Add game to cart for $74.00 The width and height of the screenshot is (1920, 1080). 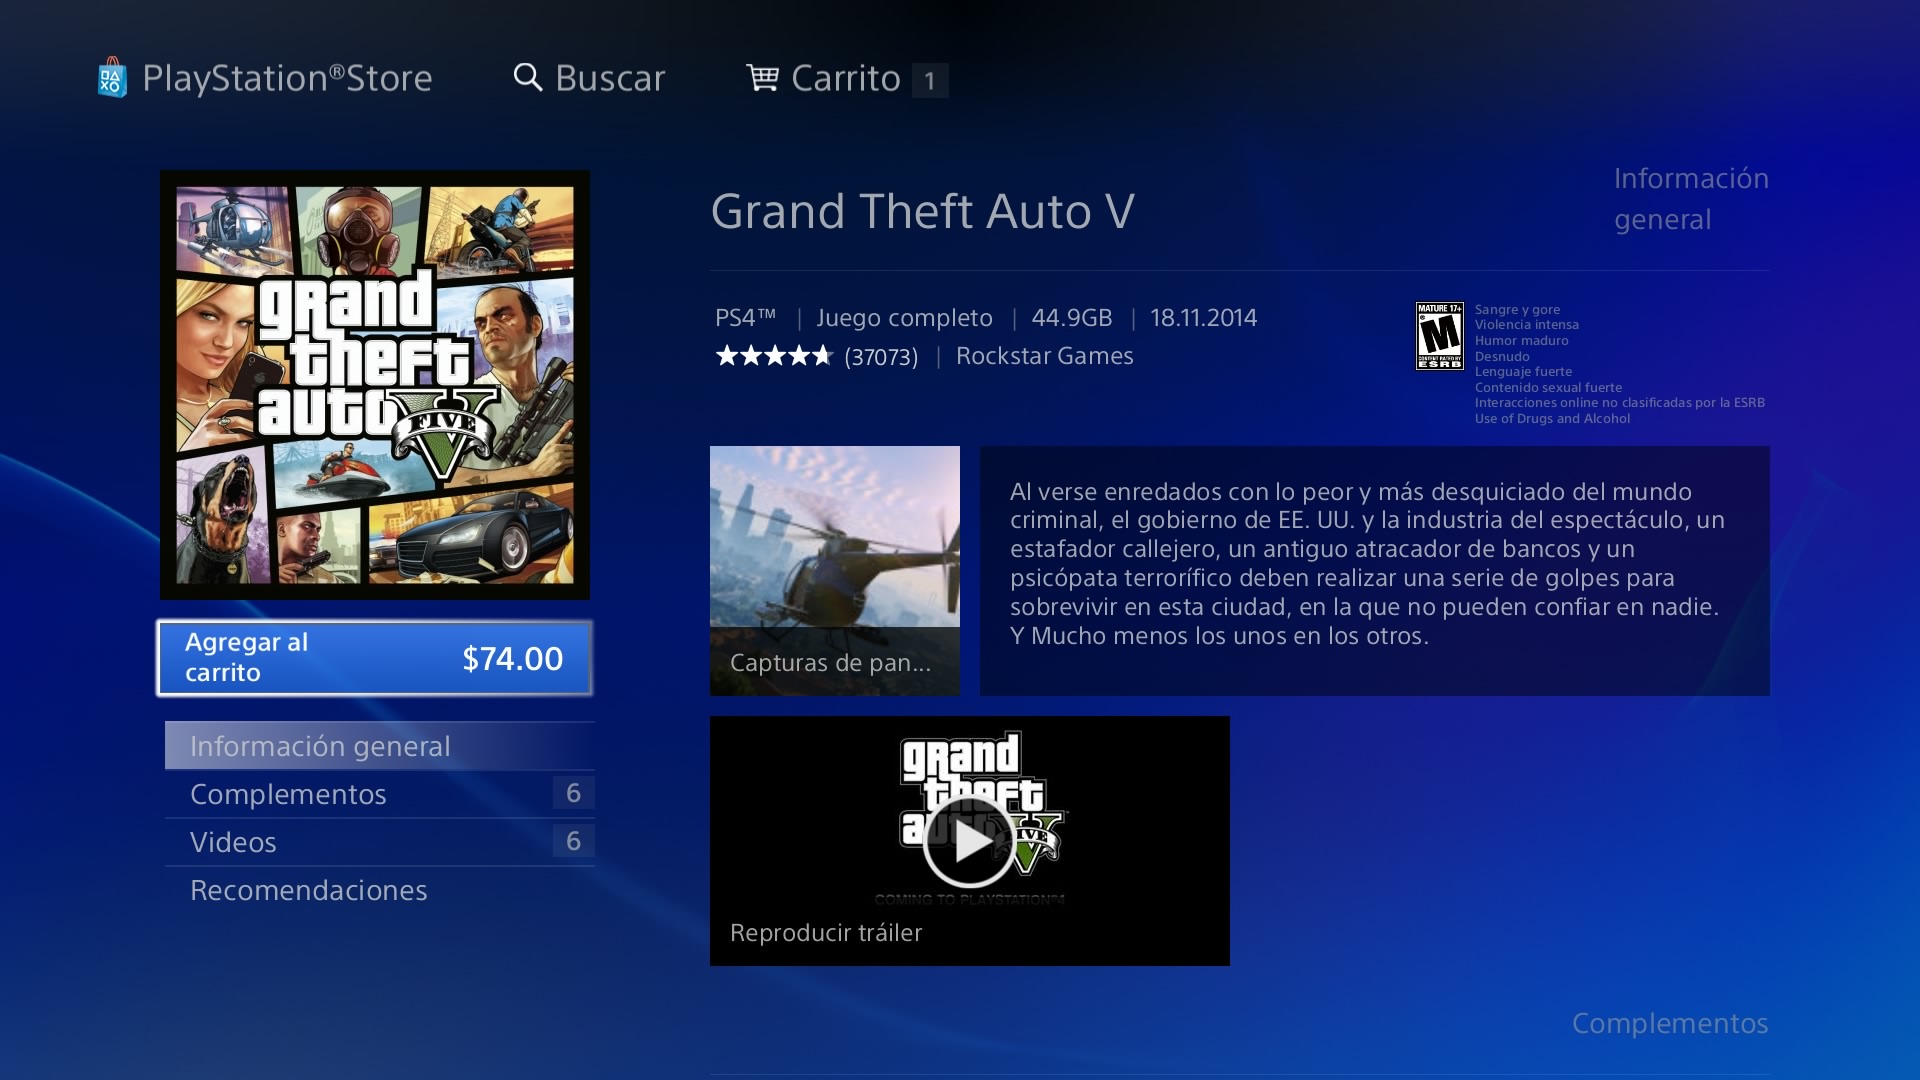pyautogui.click(x=375, y=658)
